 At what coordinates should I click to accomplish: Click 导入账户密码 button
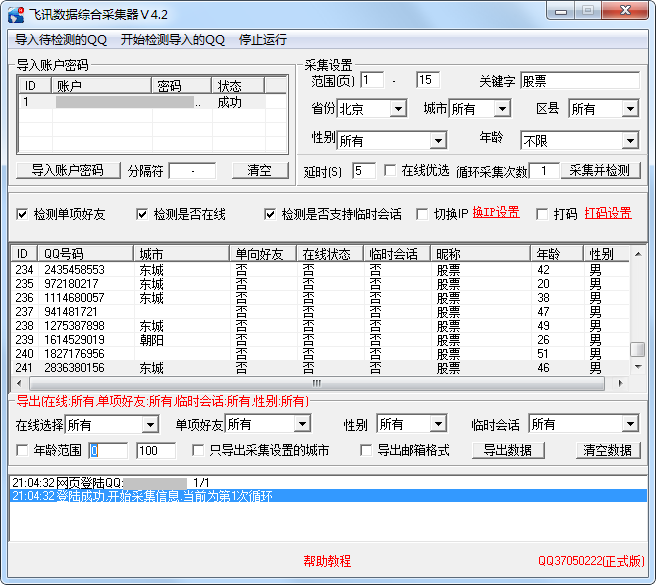point(67,170)
